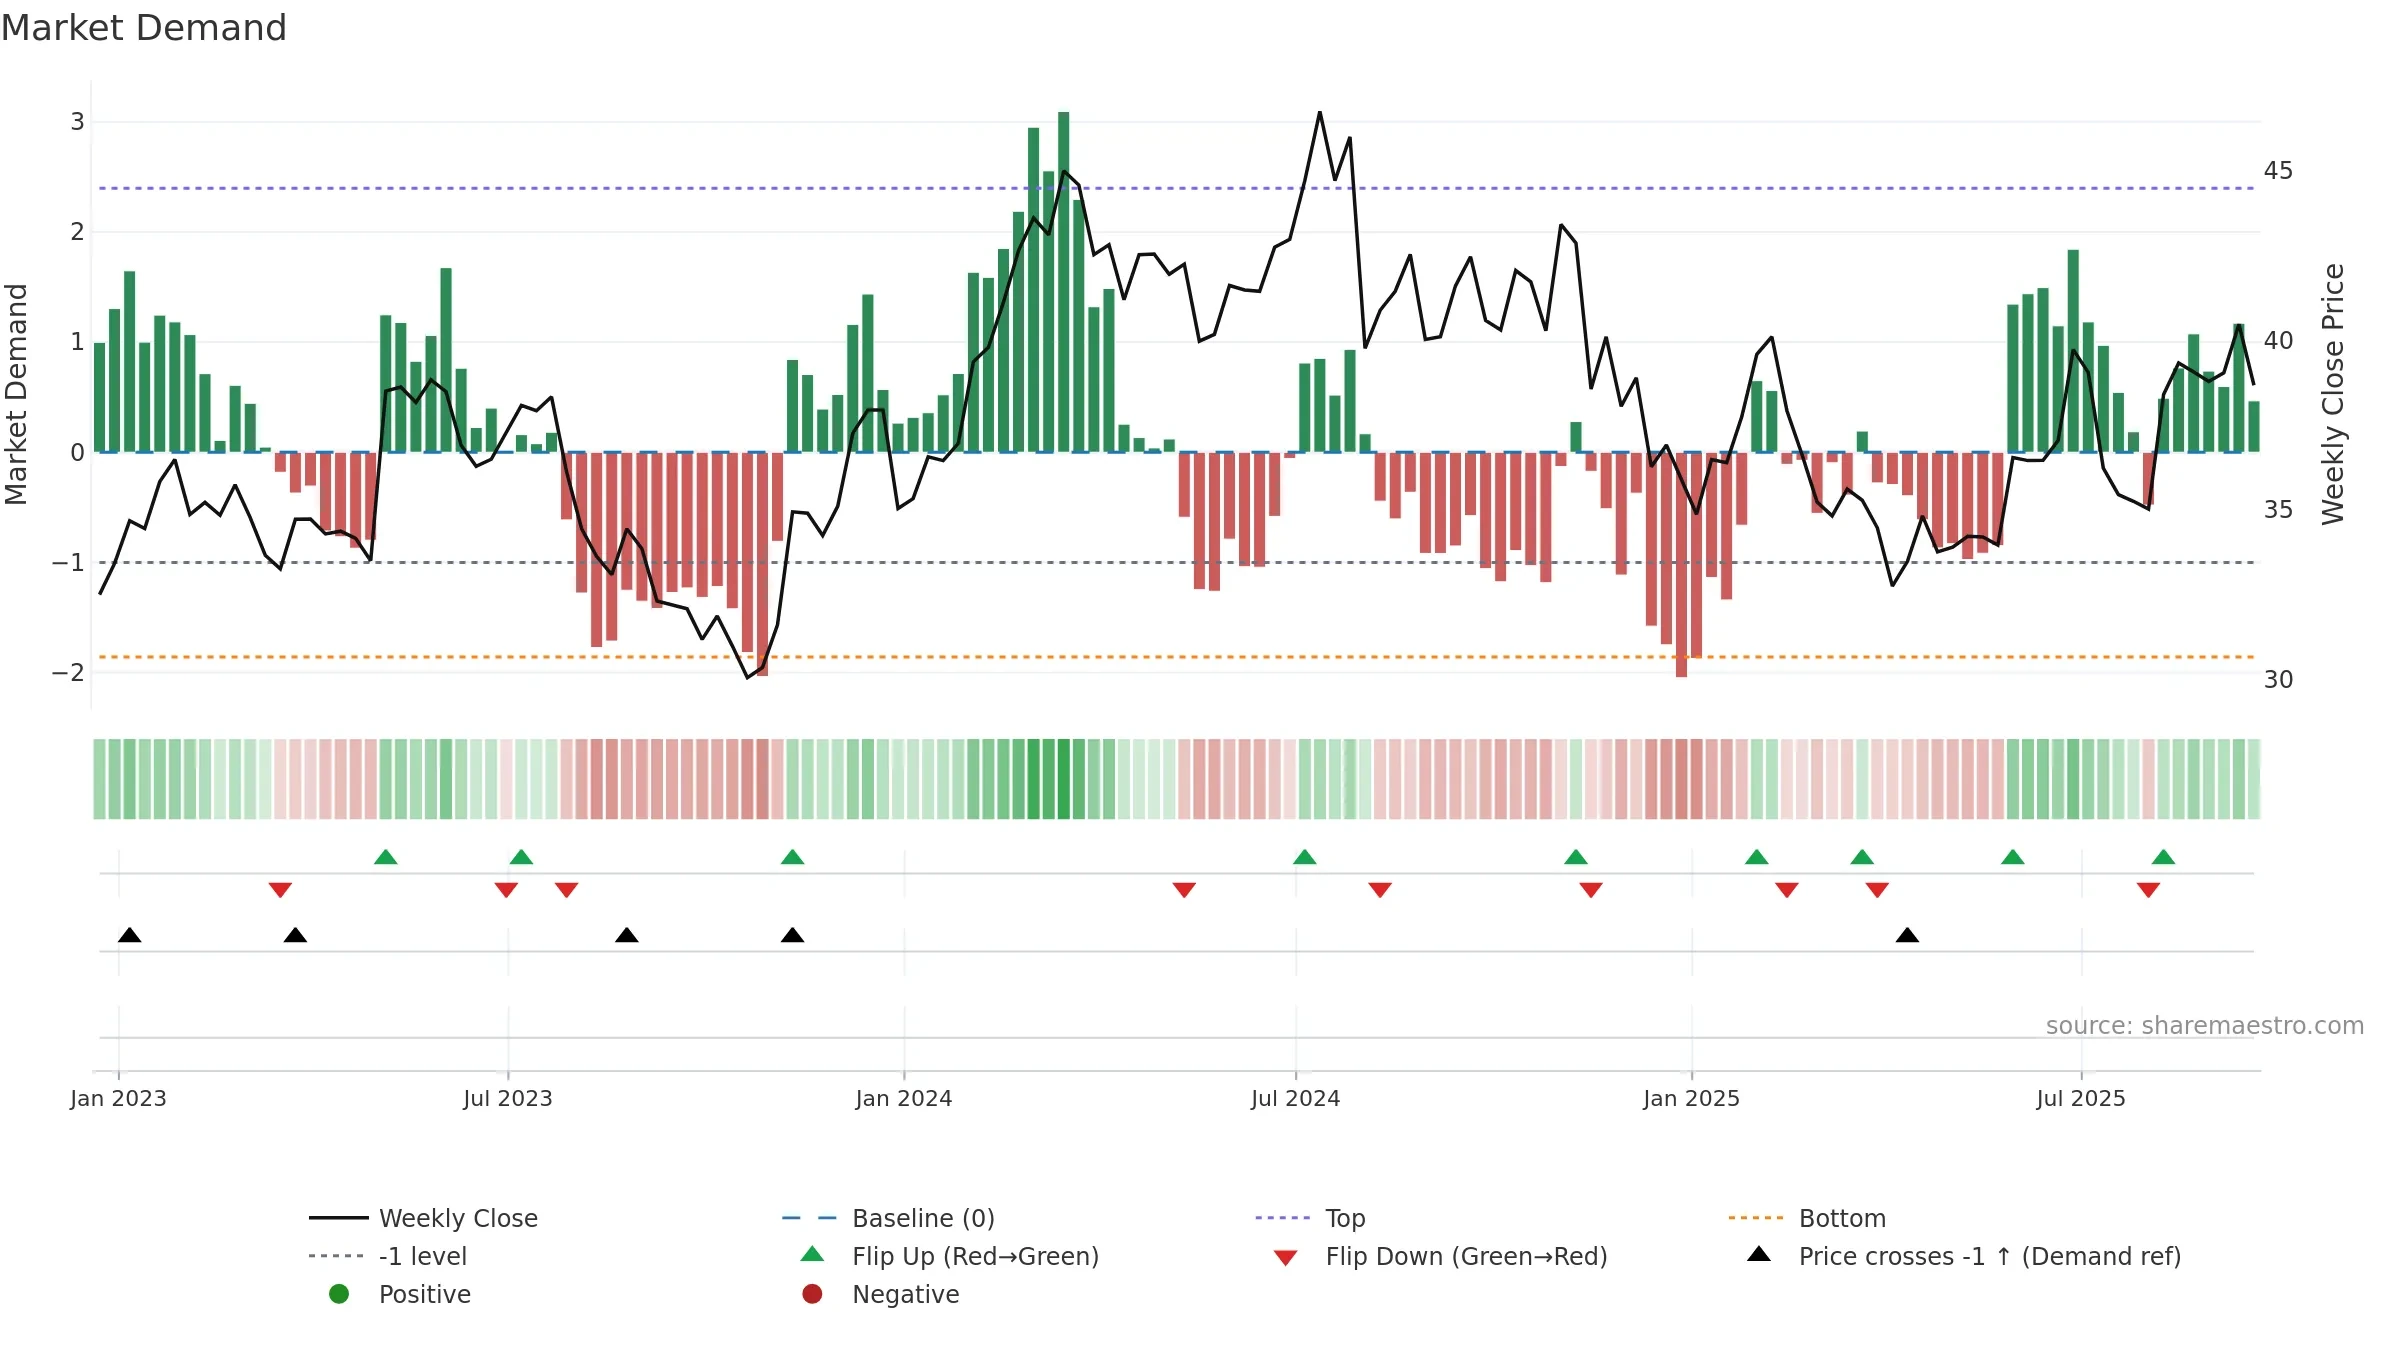The image size is (2400, 1350).
Task: Click the 40 tick on price axis
Action: coord(2279,341)
